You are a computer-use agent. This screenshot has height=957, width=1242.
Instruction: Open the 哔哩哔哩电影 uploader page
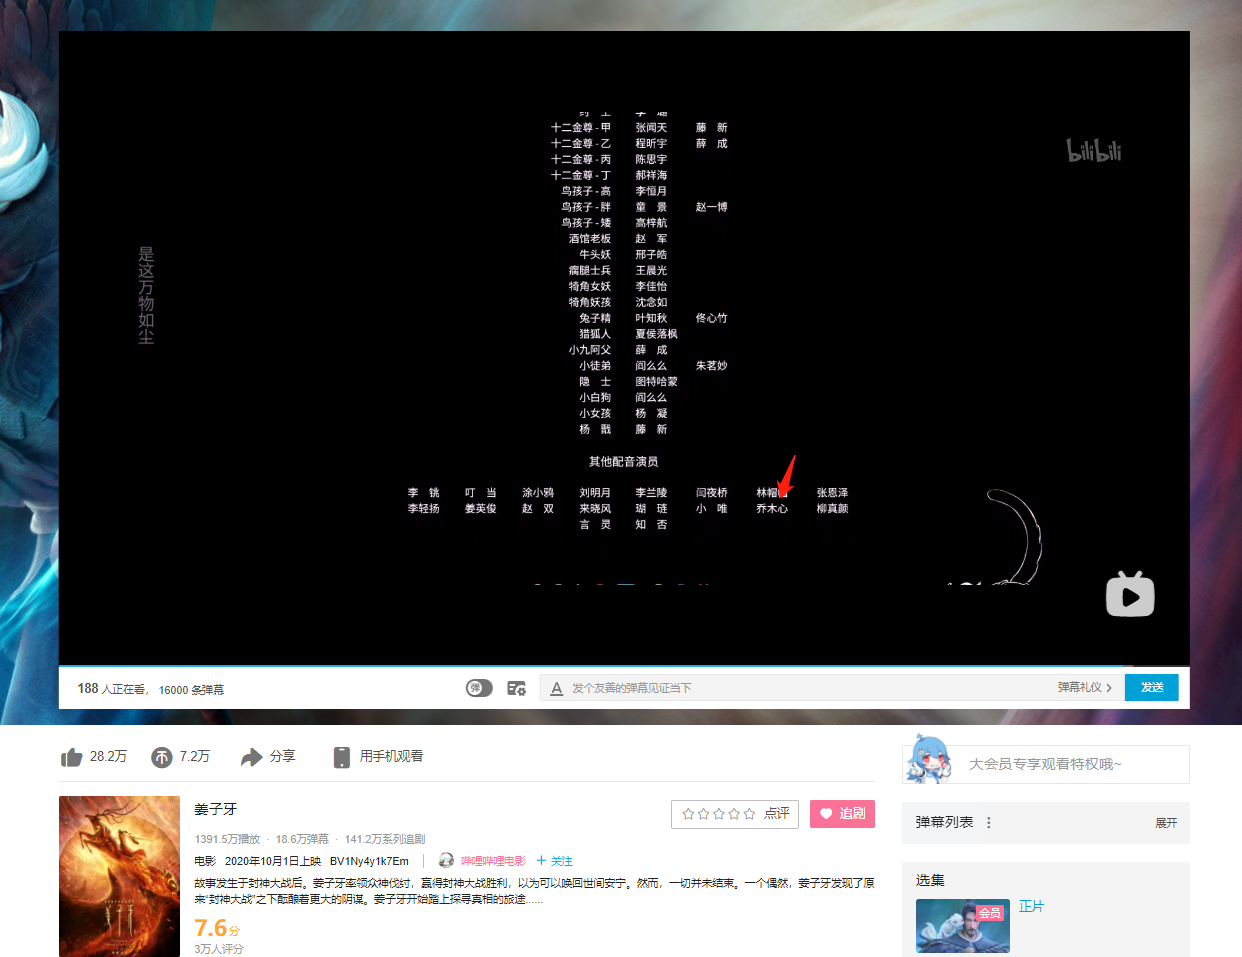point(492,861)
